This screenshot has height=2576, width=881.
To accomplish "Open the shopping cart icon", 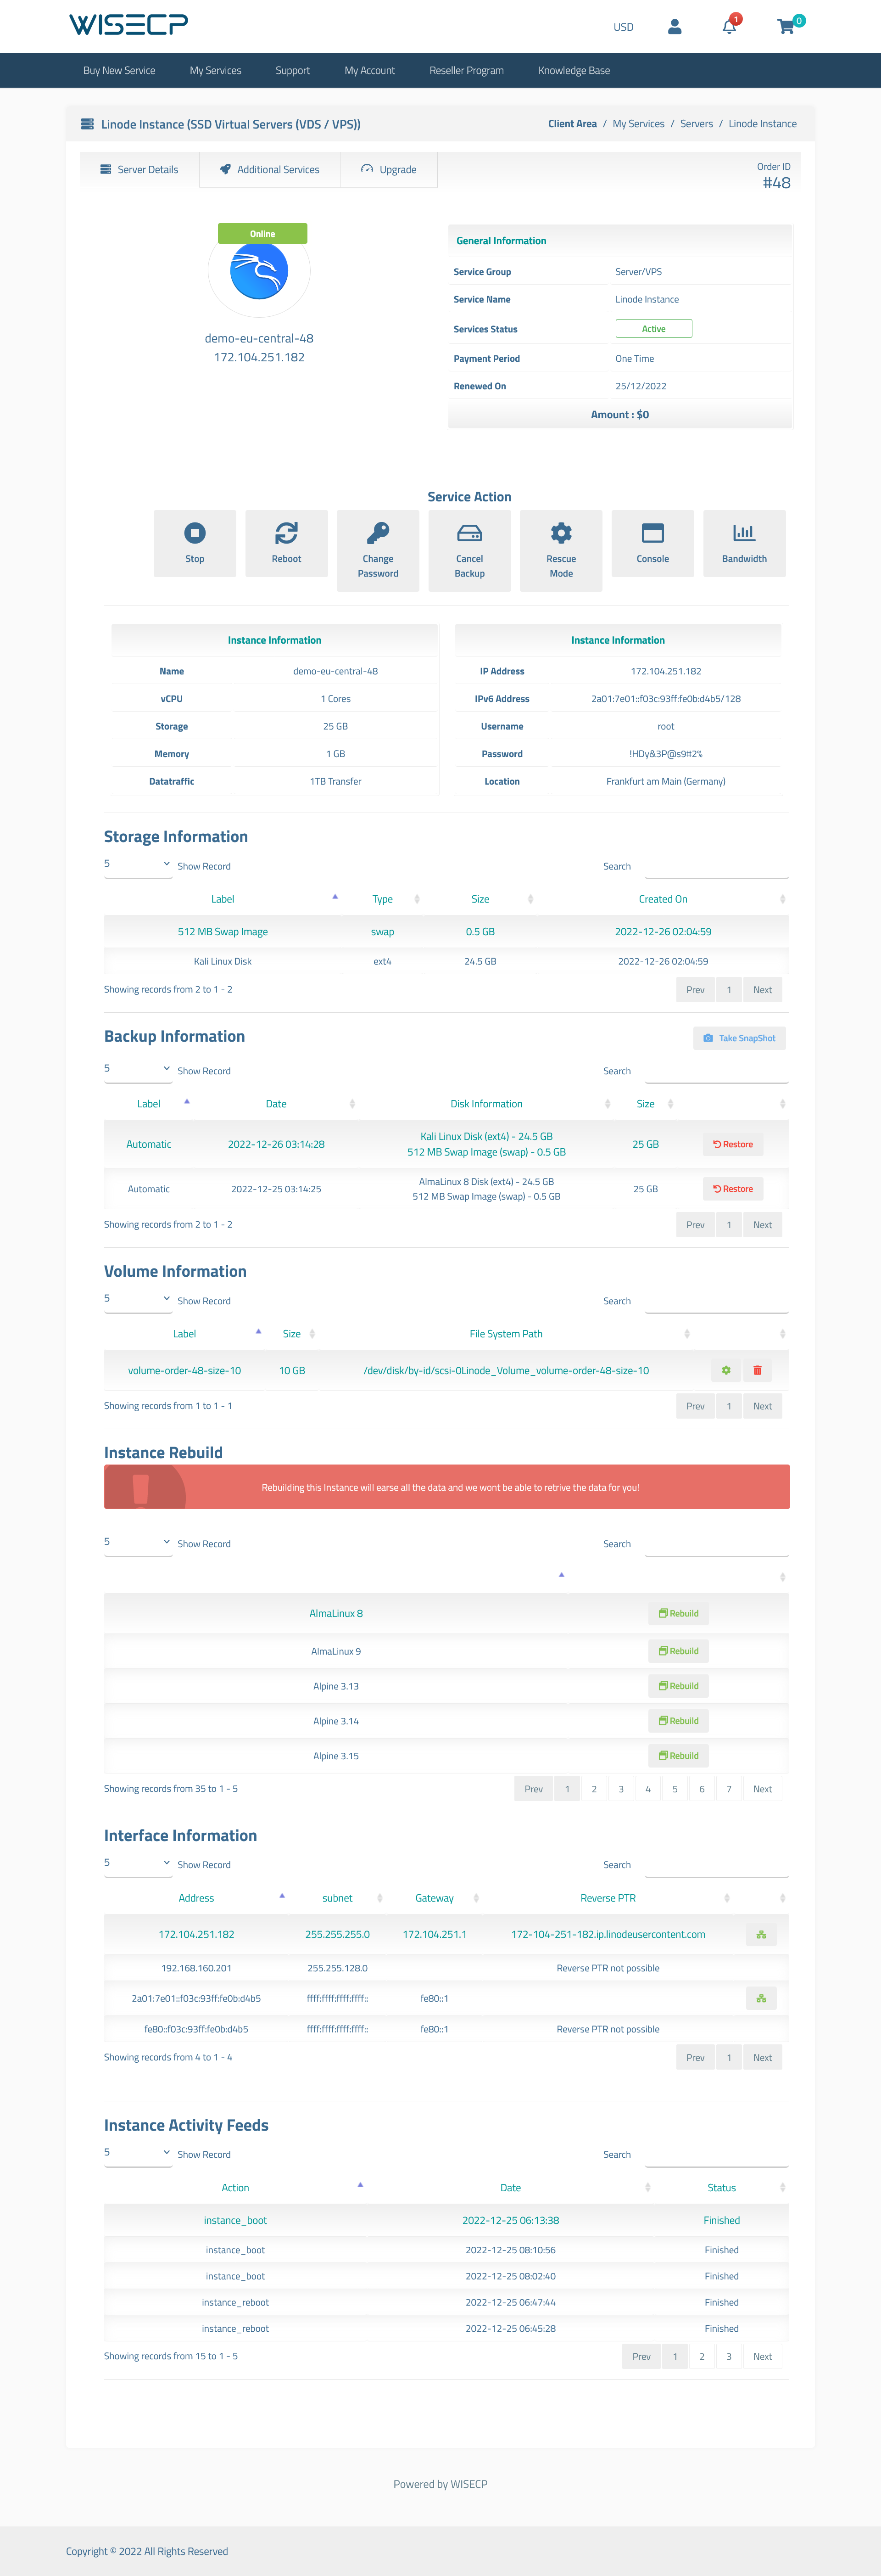I will tap(787, 26).
